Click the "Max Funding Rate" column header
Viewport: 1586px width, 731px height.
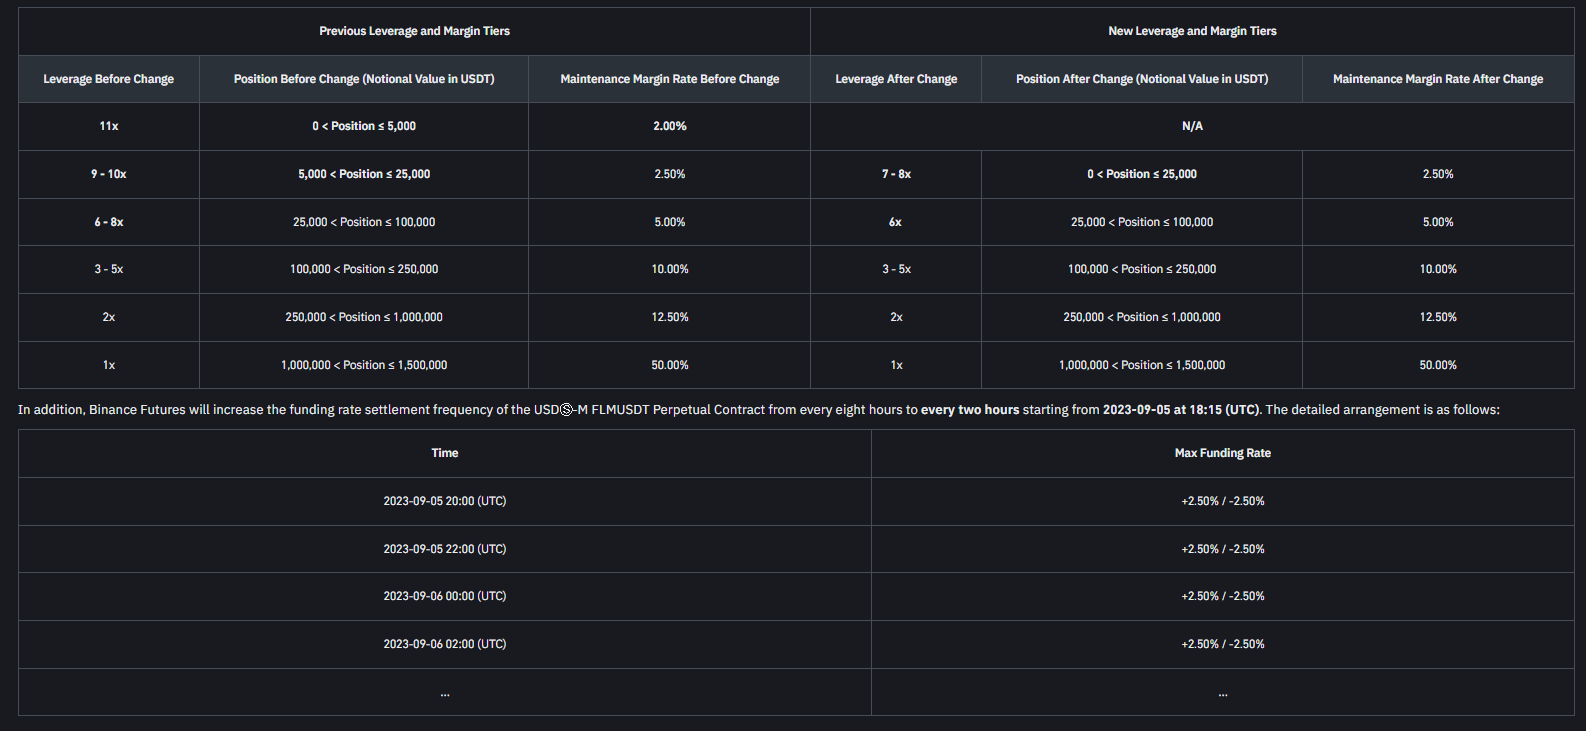[1222, 453]
